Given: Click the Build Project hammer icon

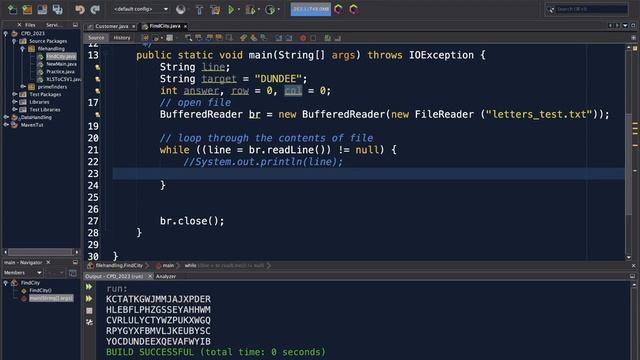Looking at the screenshot, I should coord(199,9).
